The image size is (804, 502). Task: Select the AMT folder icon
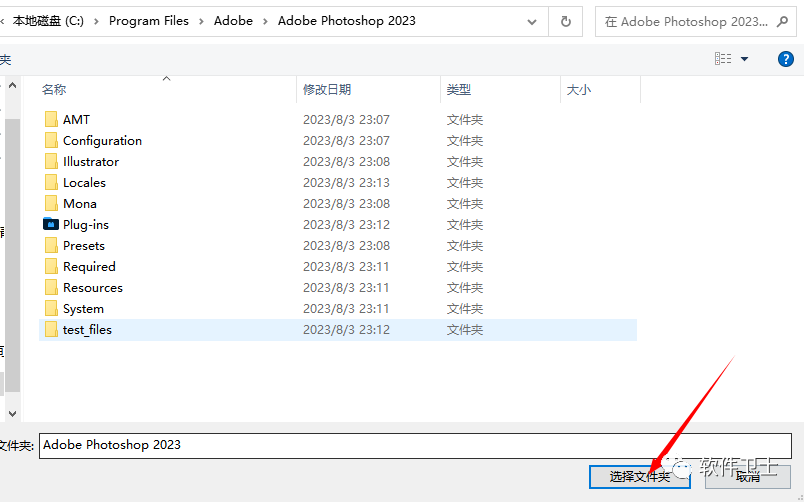[x=51, y=119]
